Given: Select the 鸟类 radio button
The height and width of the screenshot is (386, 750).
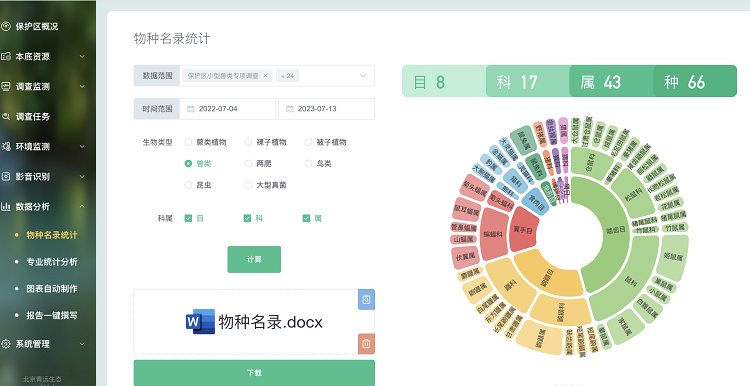Looking at the screenshot, I should [x=309, y=164].
